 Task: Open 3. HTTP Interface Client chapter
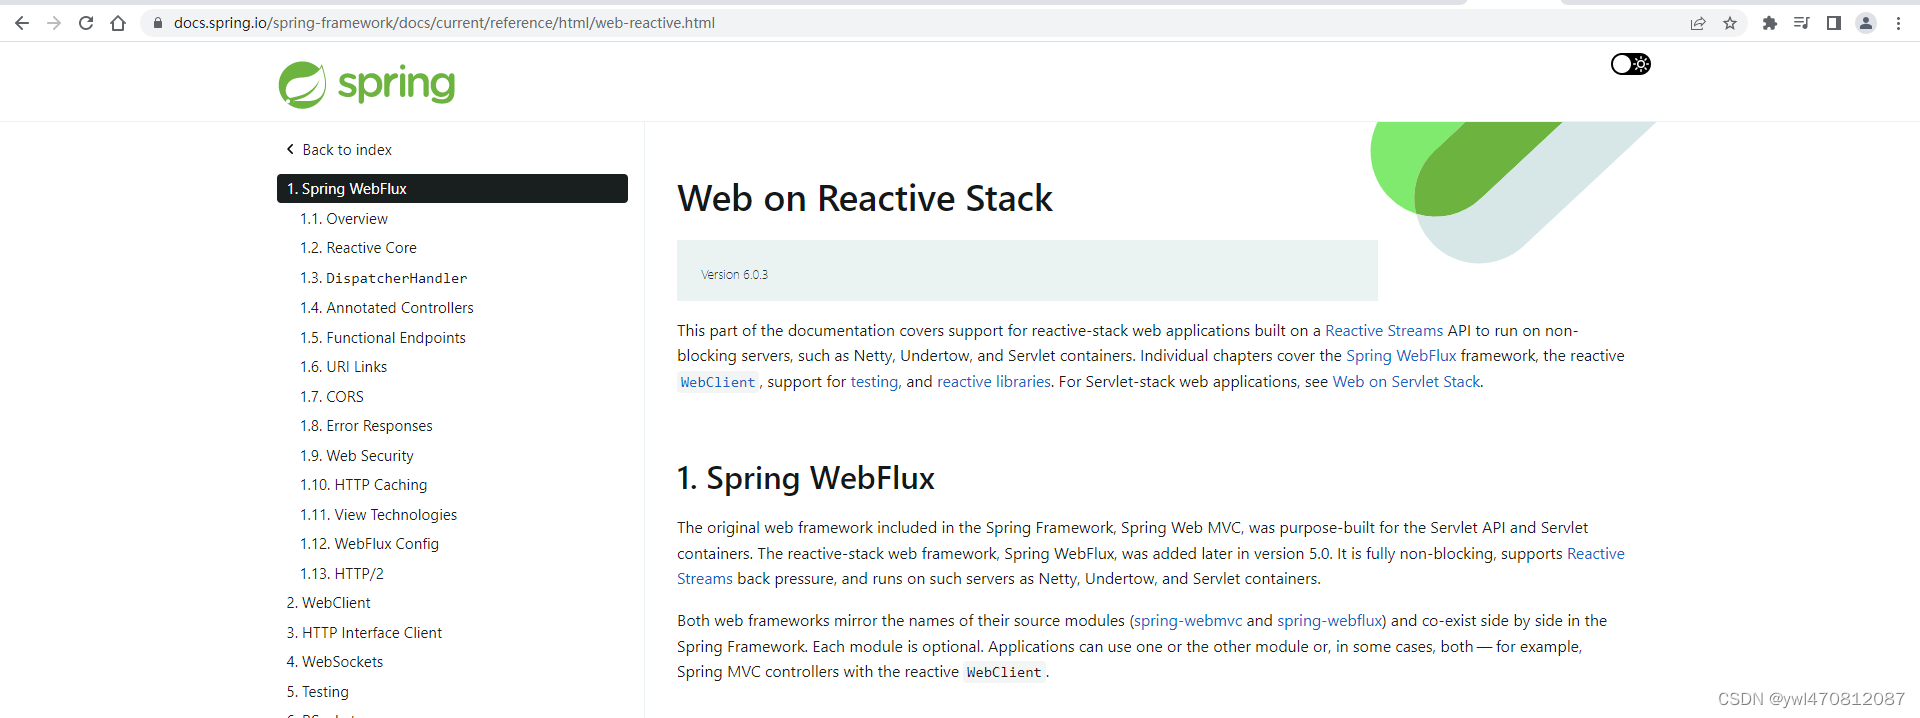pos(364,633)
